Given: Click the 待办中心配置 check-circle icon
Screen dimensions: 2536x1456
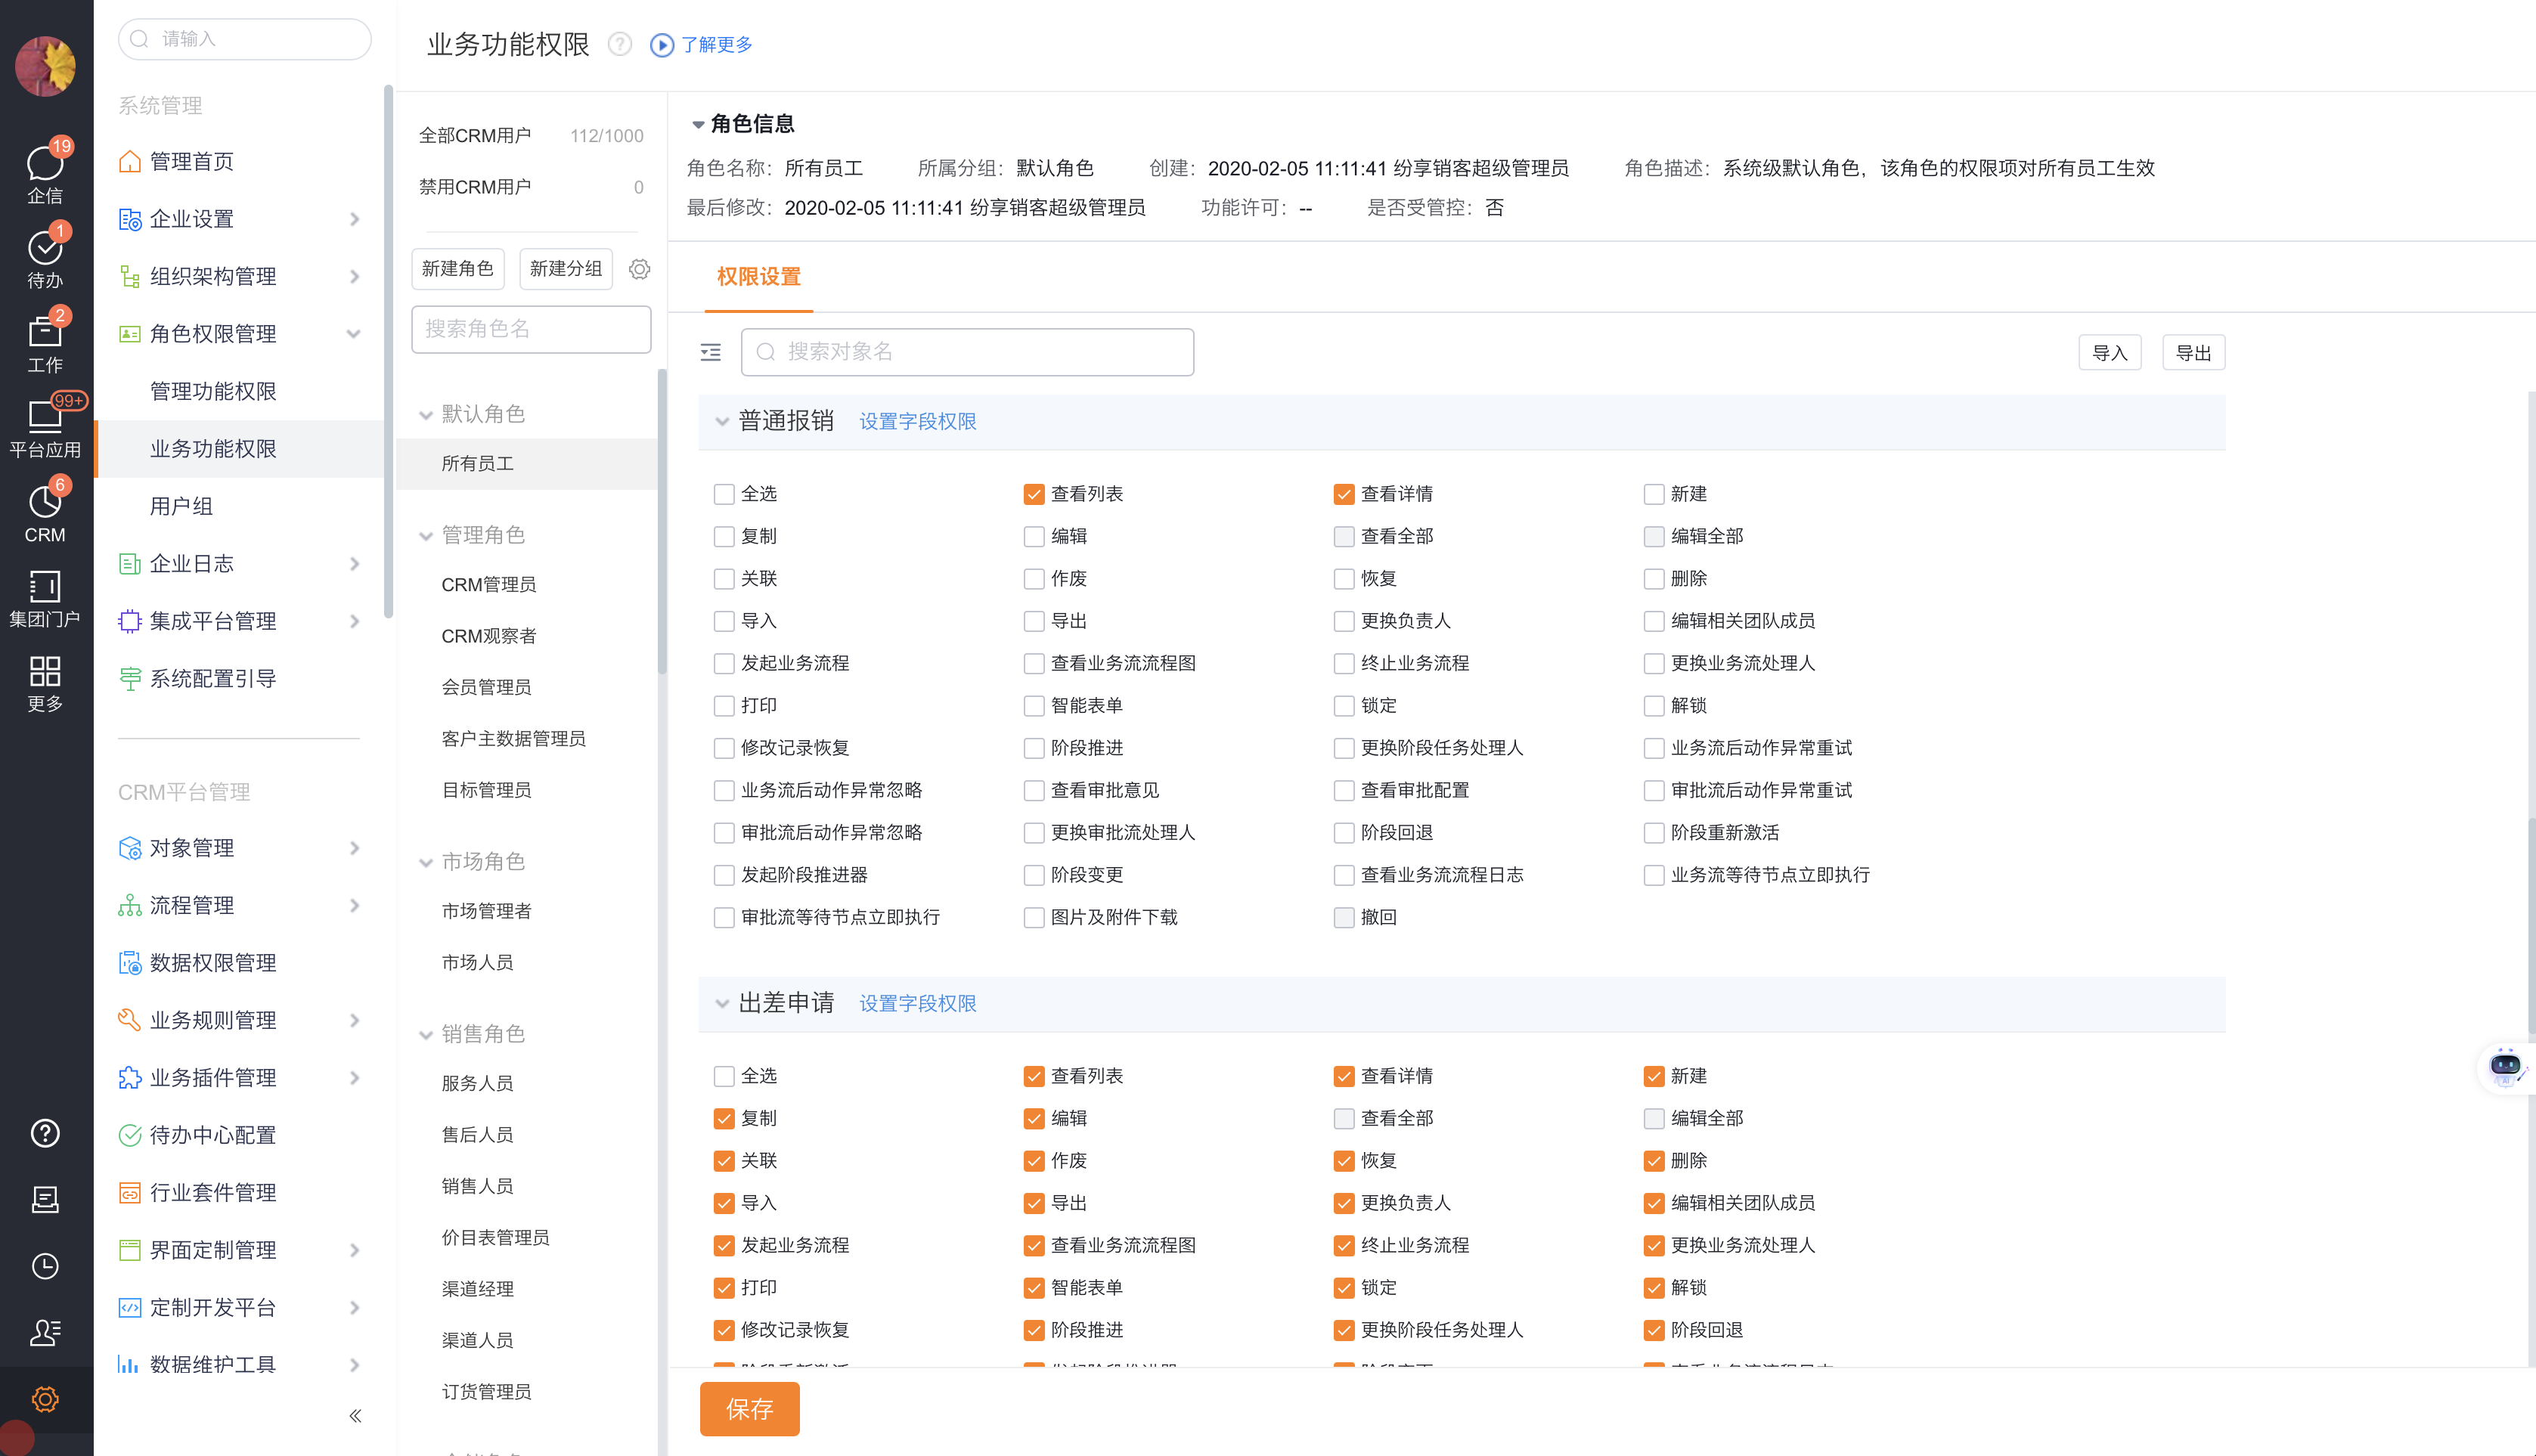Looking at the screenshot, I should pyautogui.click(x=130, y=1135).
